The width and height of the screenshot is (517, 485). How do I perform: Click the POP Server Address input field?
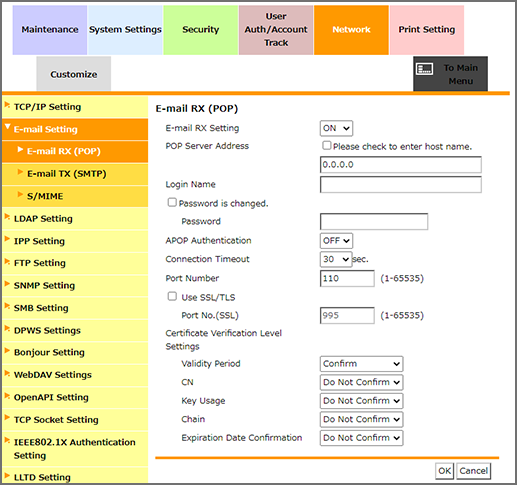tap(401, 165)
